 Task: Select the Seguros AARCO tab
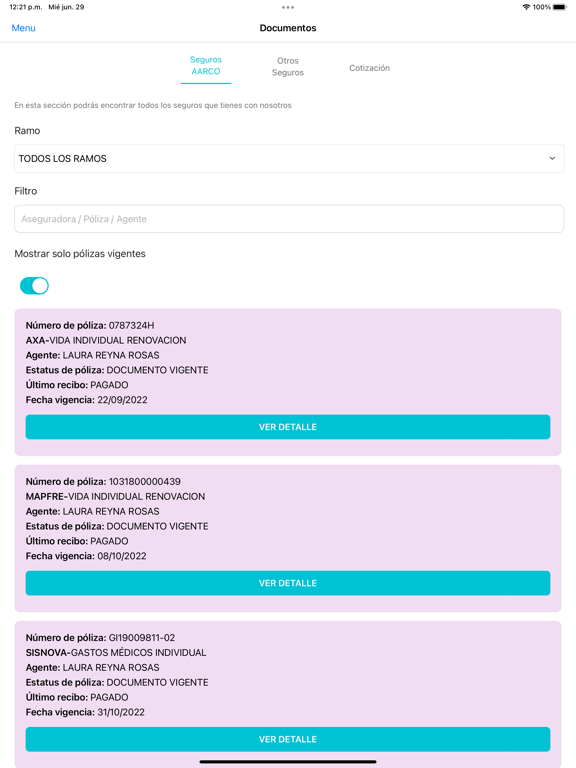coord(206,66)
